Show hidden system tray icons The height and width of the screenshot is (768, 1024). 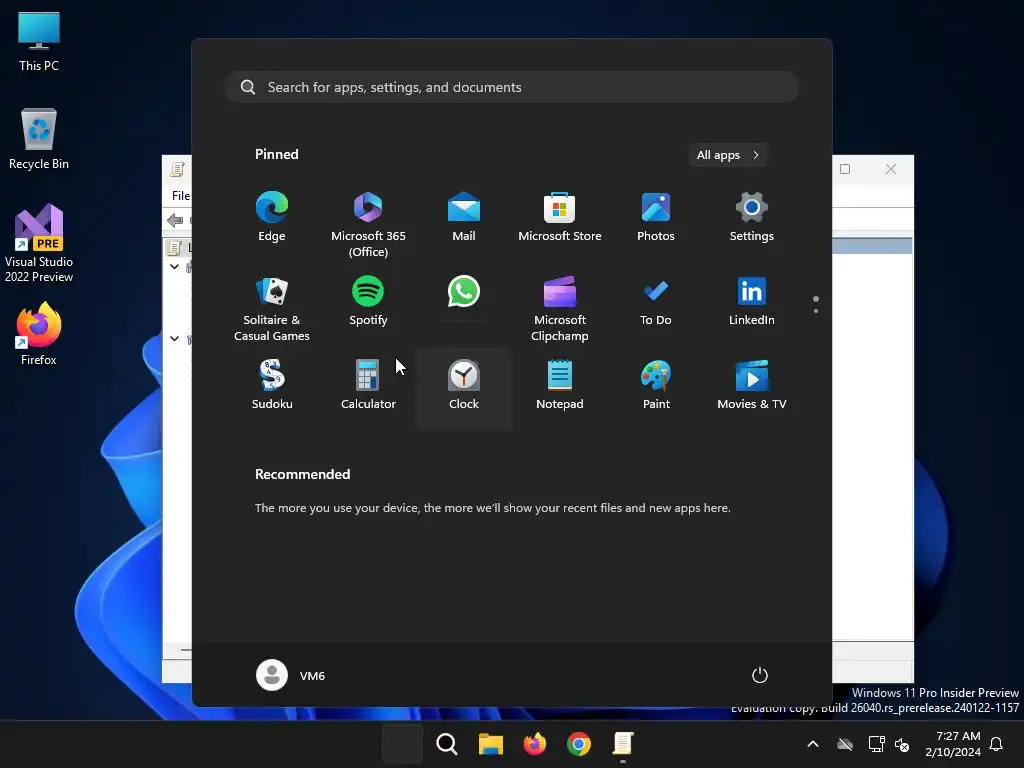(x=813, y=744)
